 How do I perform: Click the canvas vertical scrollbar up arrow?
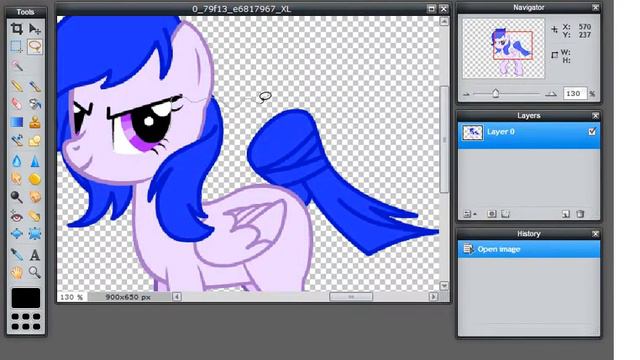point(444,21)
